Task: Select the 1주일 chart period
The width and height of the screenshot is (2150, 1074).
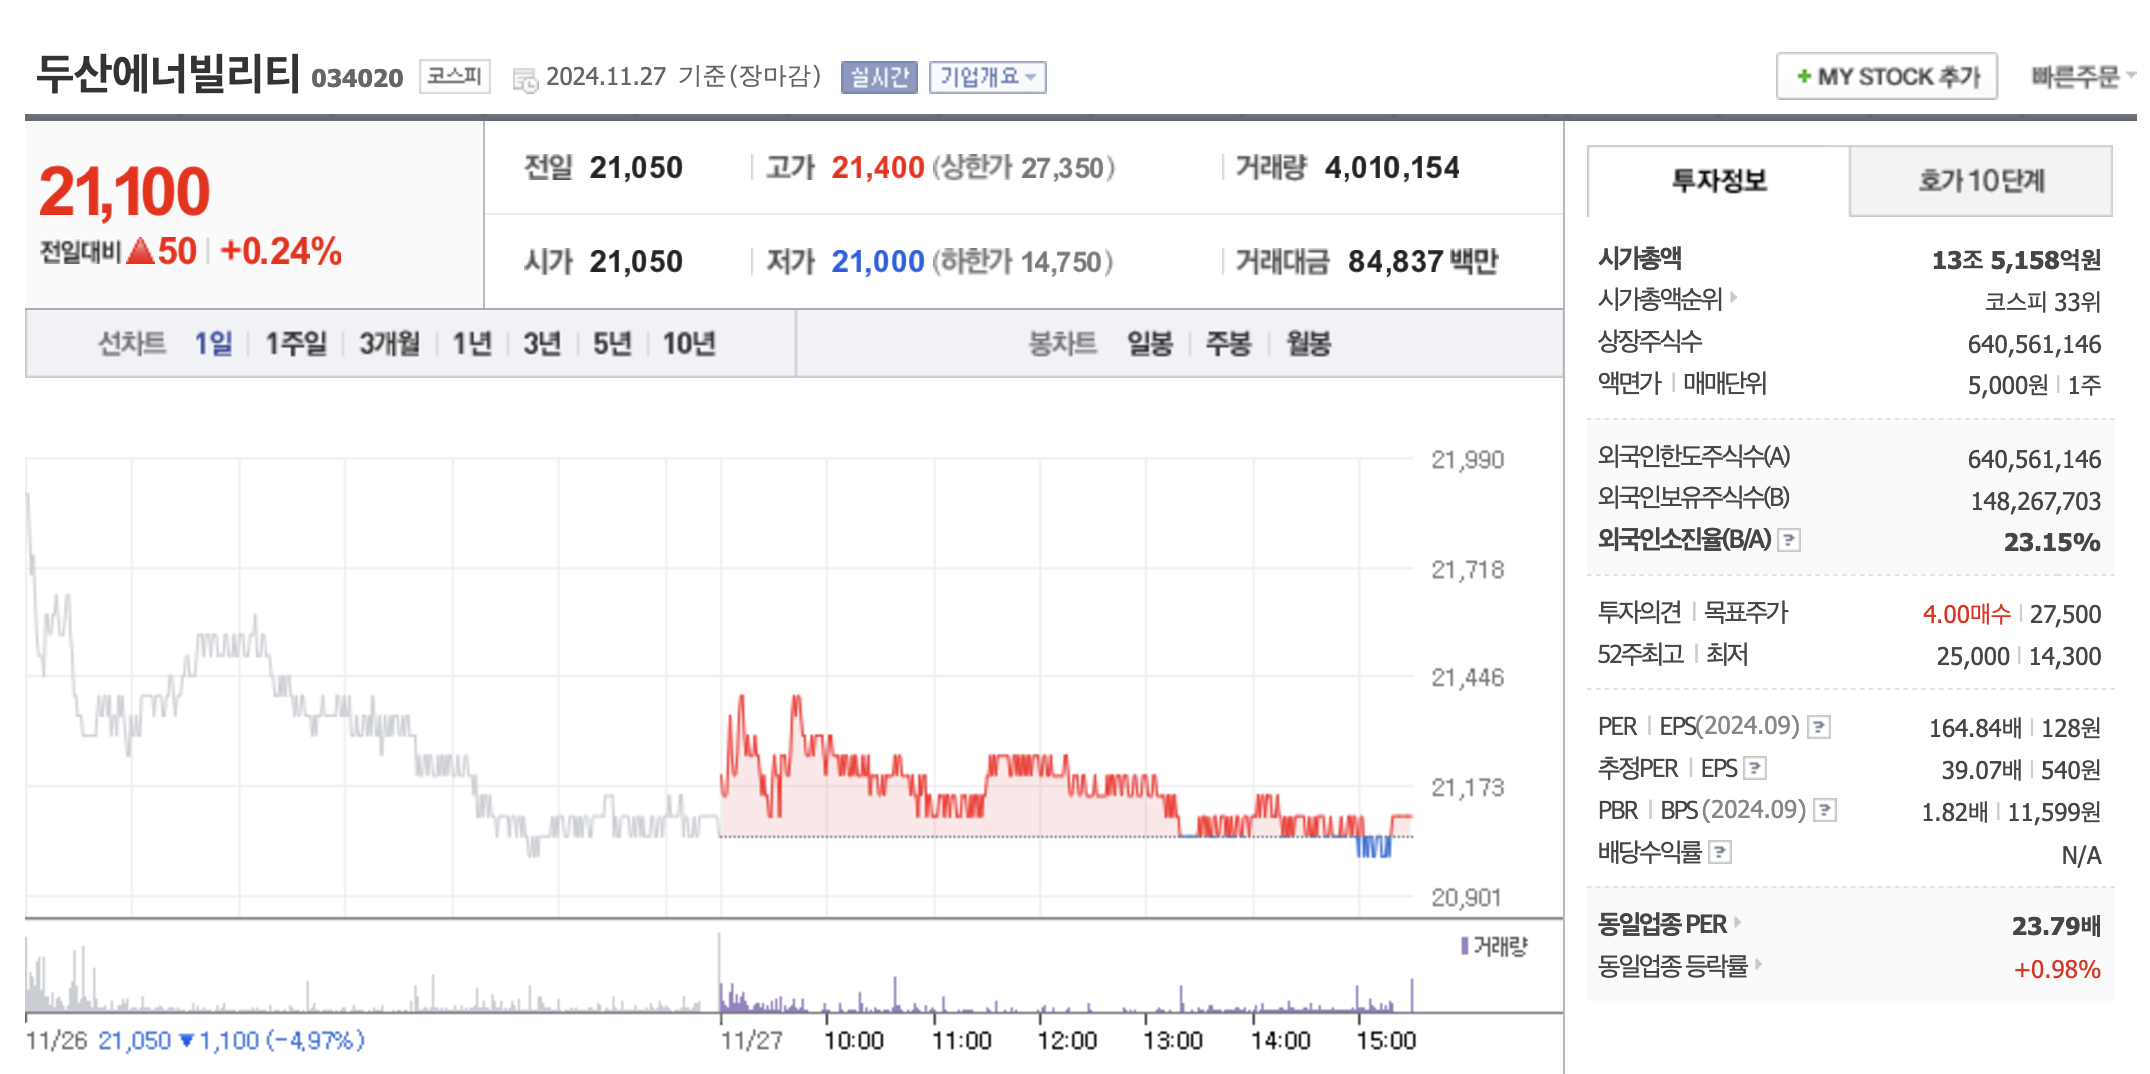Action: tap(295, 342)
